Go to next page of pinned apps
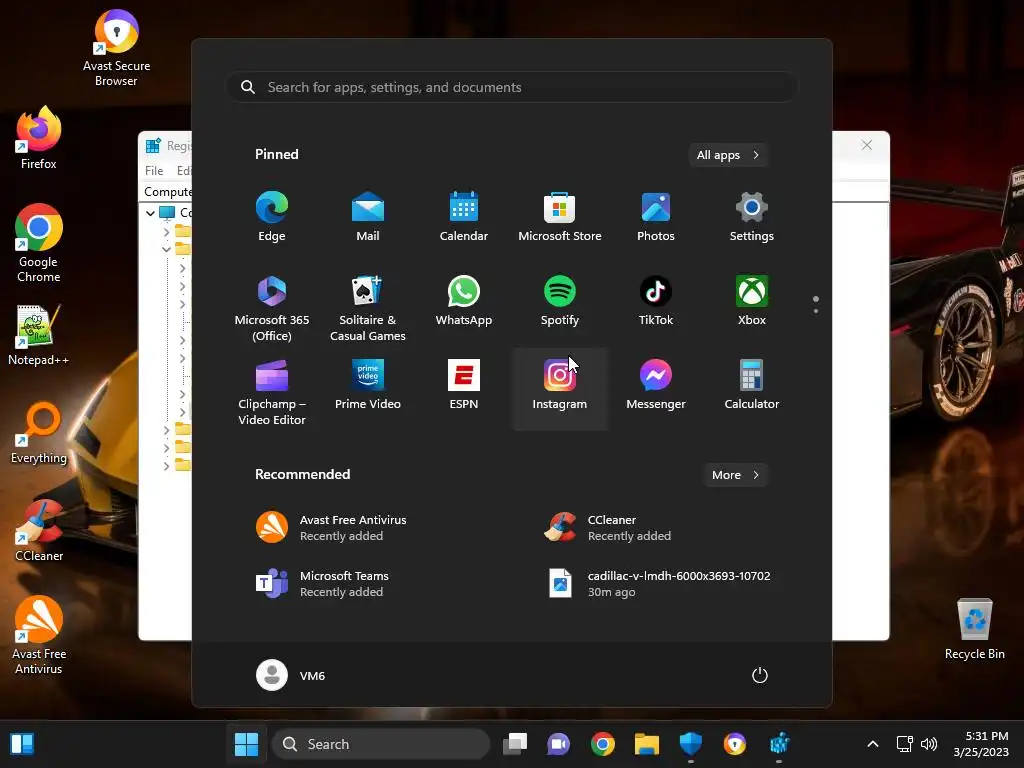This screenshot has width=1024, height=768. (816, 310)
